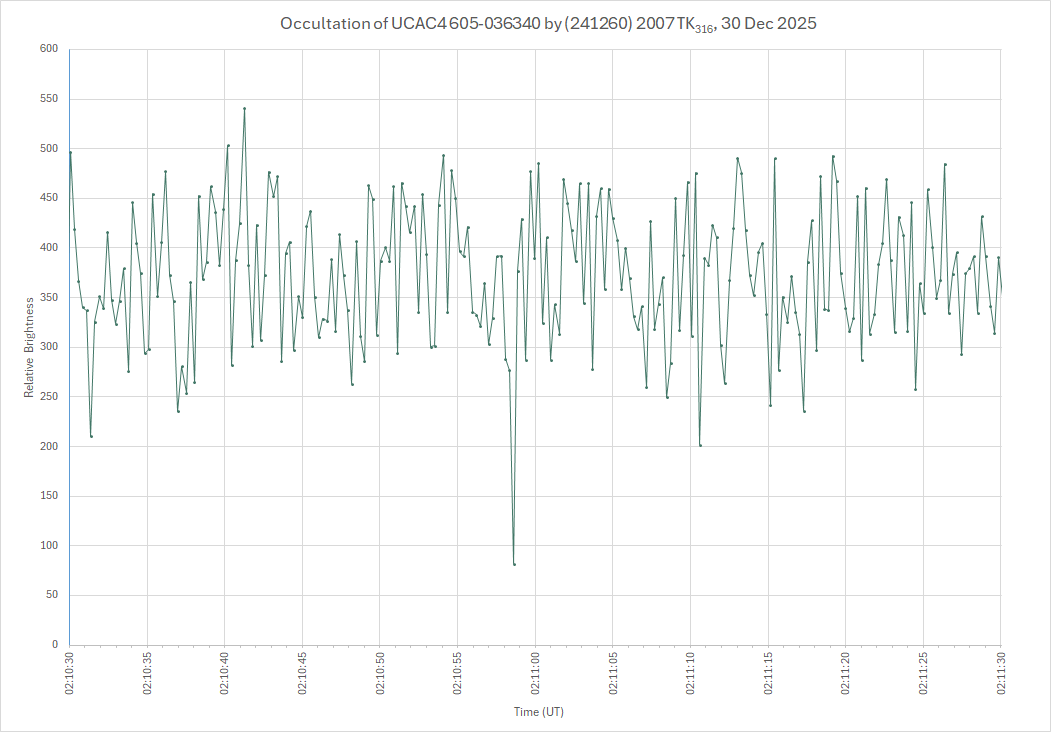Click the 02:11:00 time axis label
Screen dimensions: 1051x732
(535, 675)
